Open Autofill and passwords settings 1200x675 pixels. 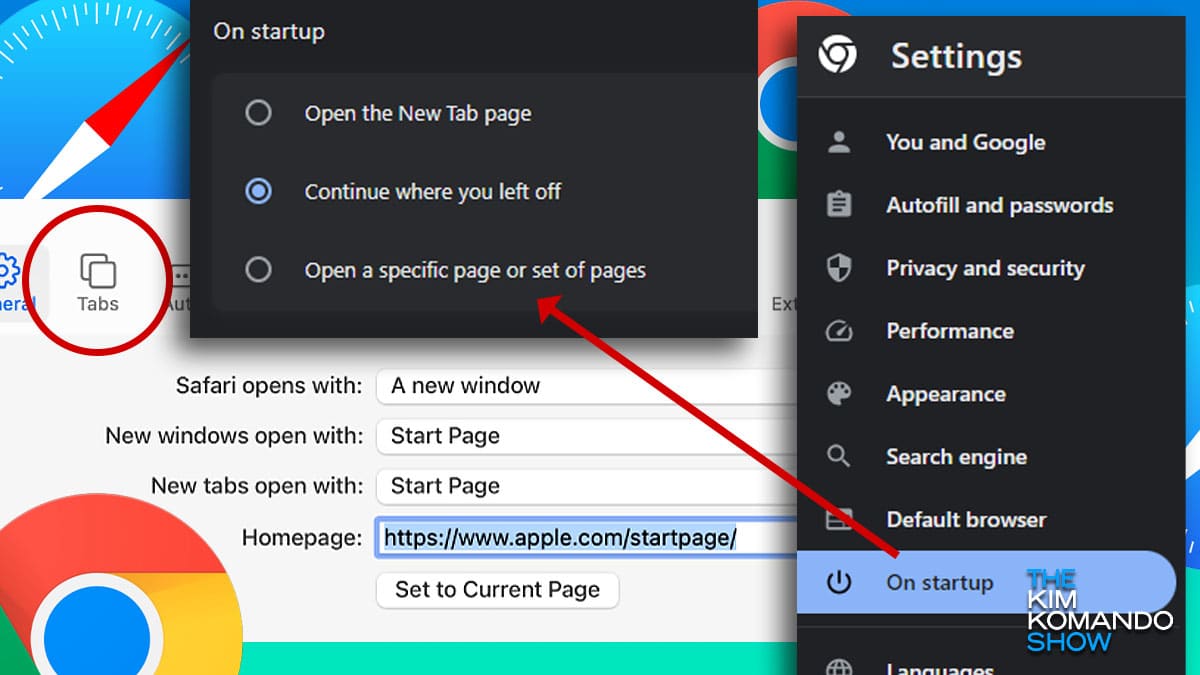999,205
